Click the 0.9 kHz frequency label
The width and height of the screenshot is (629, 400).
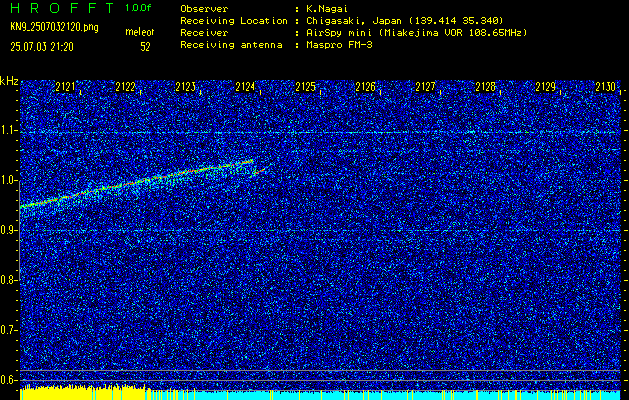(8, 230)
